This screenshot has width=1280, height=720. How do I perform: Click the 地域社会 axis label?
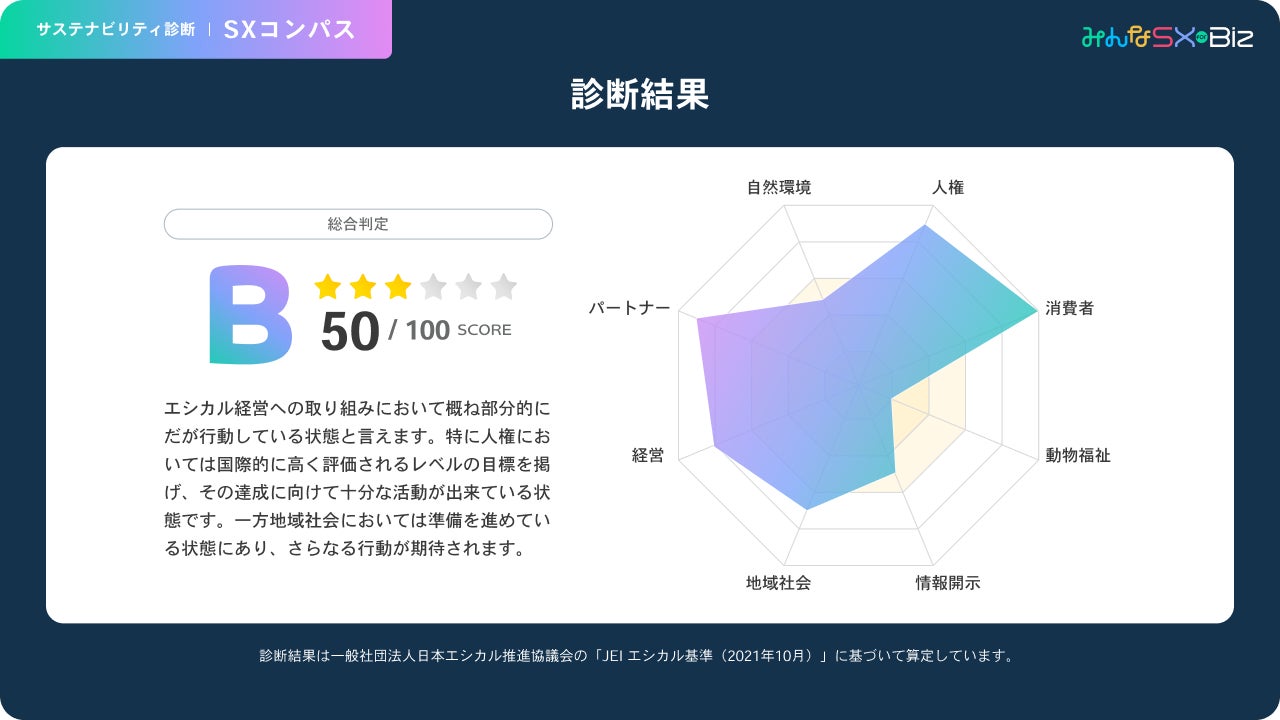(778, 583)
